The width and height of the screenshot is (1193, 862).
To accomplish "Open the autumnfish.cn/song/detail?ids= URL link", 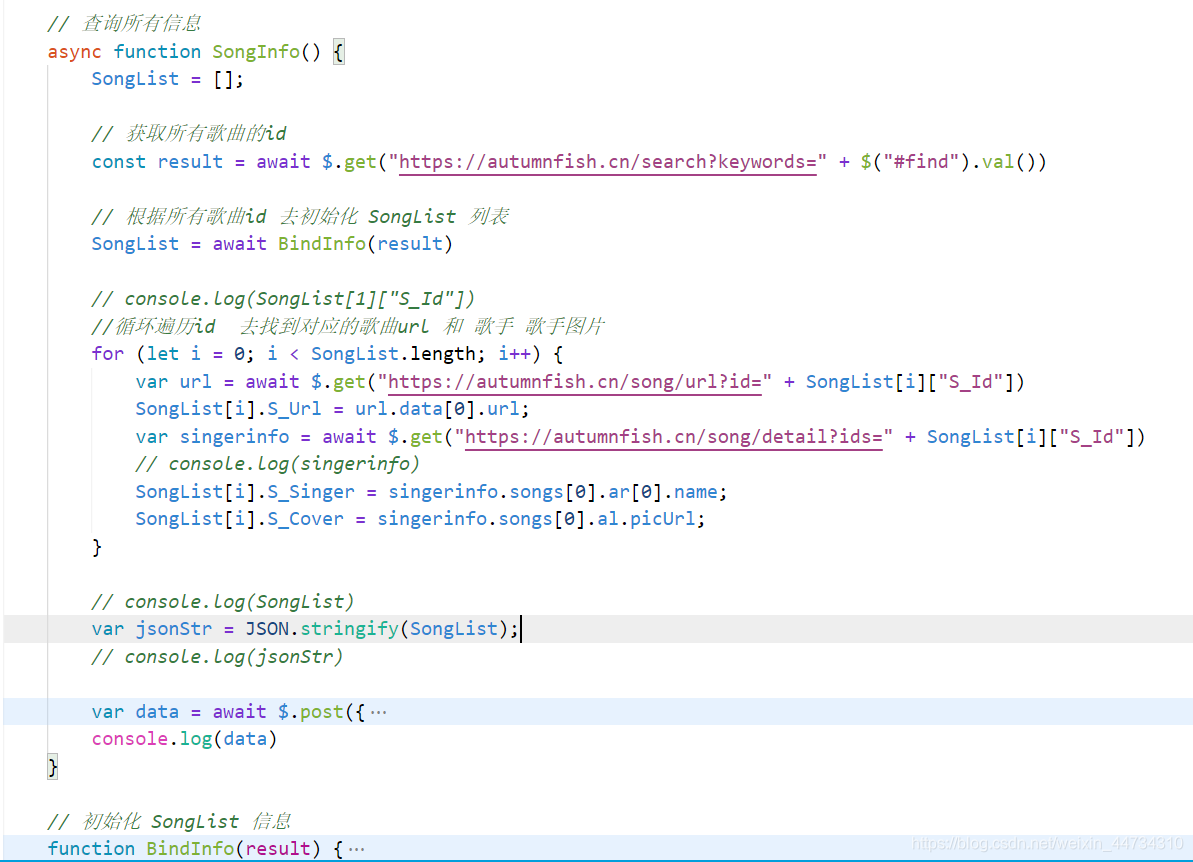I will pos(673,437).
